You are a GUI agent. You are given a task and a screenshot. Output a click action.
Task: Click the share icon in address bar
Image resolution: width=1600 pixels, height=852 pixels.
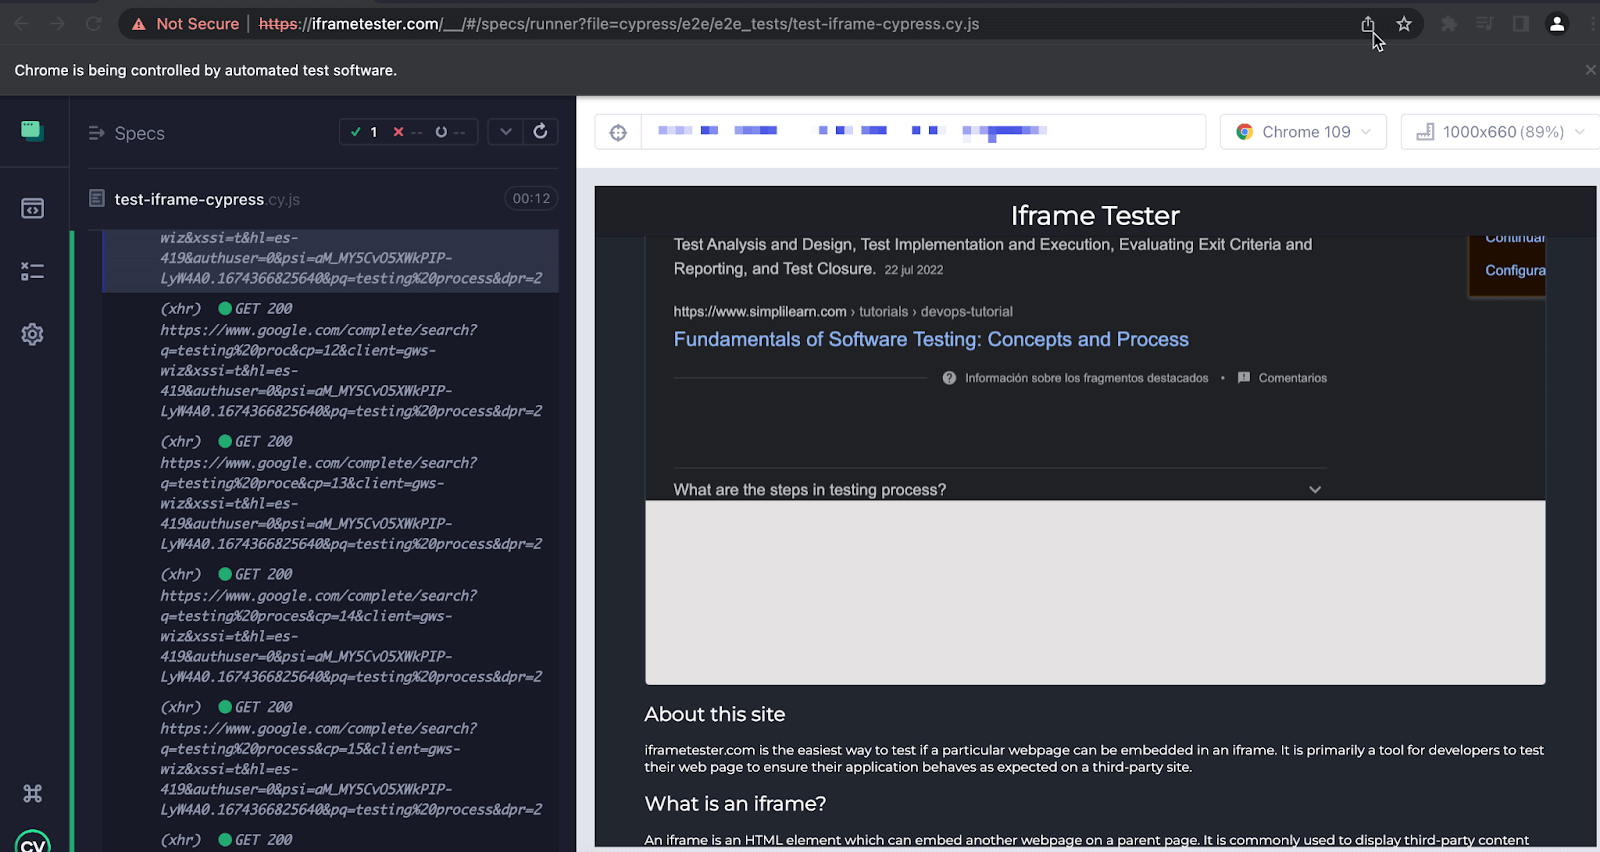(x=1367, y=24)
